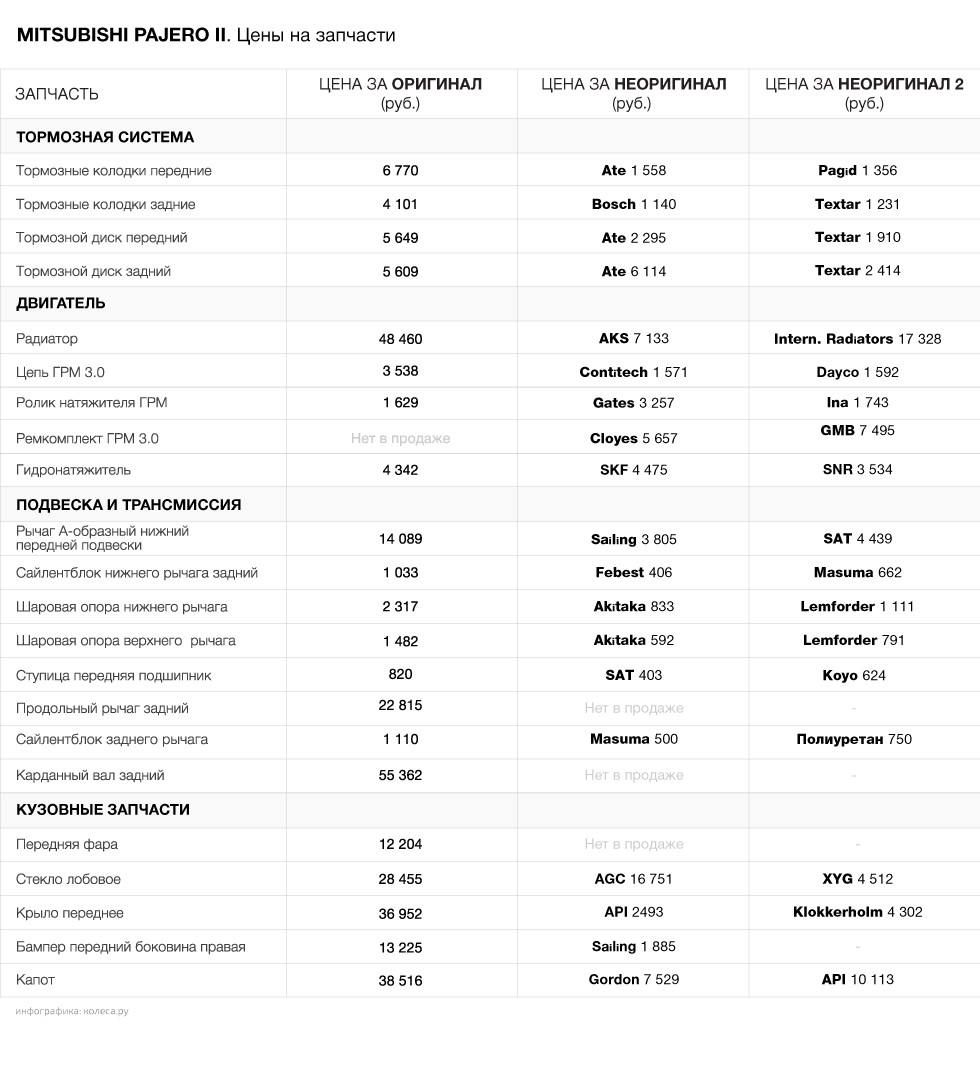
Task: Click the ТОРМОЗНАЯ СИСТЕМА section heading
Action: pos(105,137)
